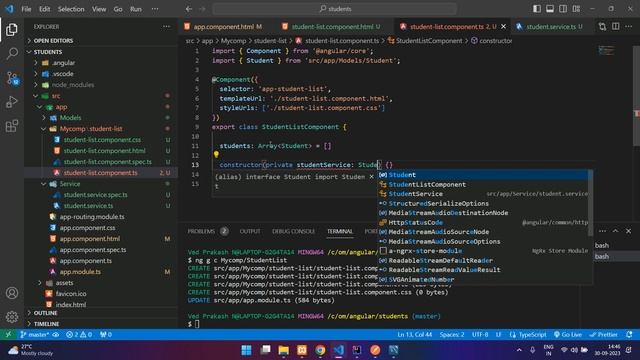This screenshot has height=360, width=640.
Task: Open student.service.ts in explorer tree
Action: (88, 206)
